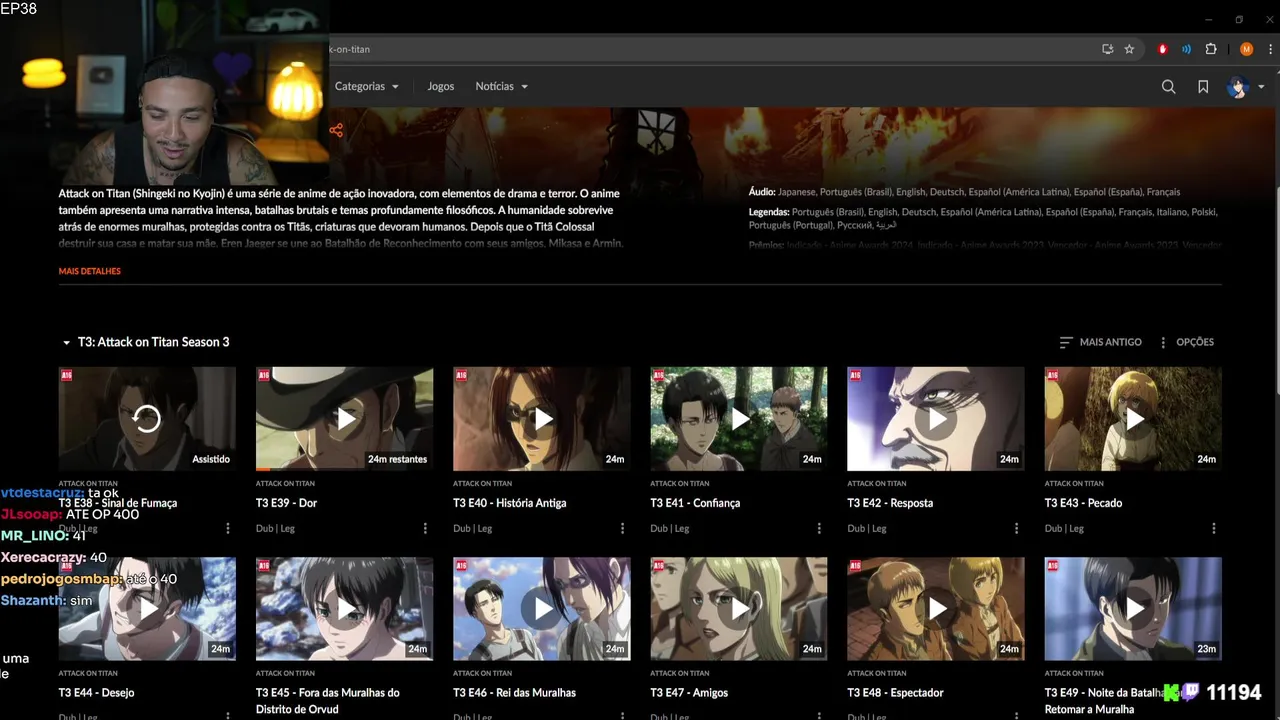The width and height of the screenshot is (1280, 720).
Task: Open the T3 E40 - História Antiga title
Action: [509, 503]
